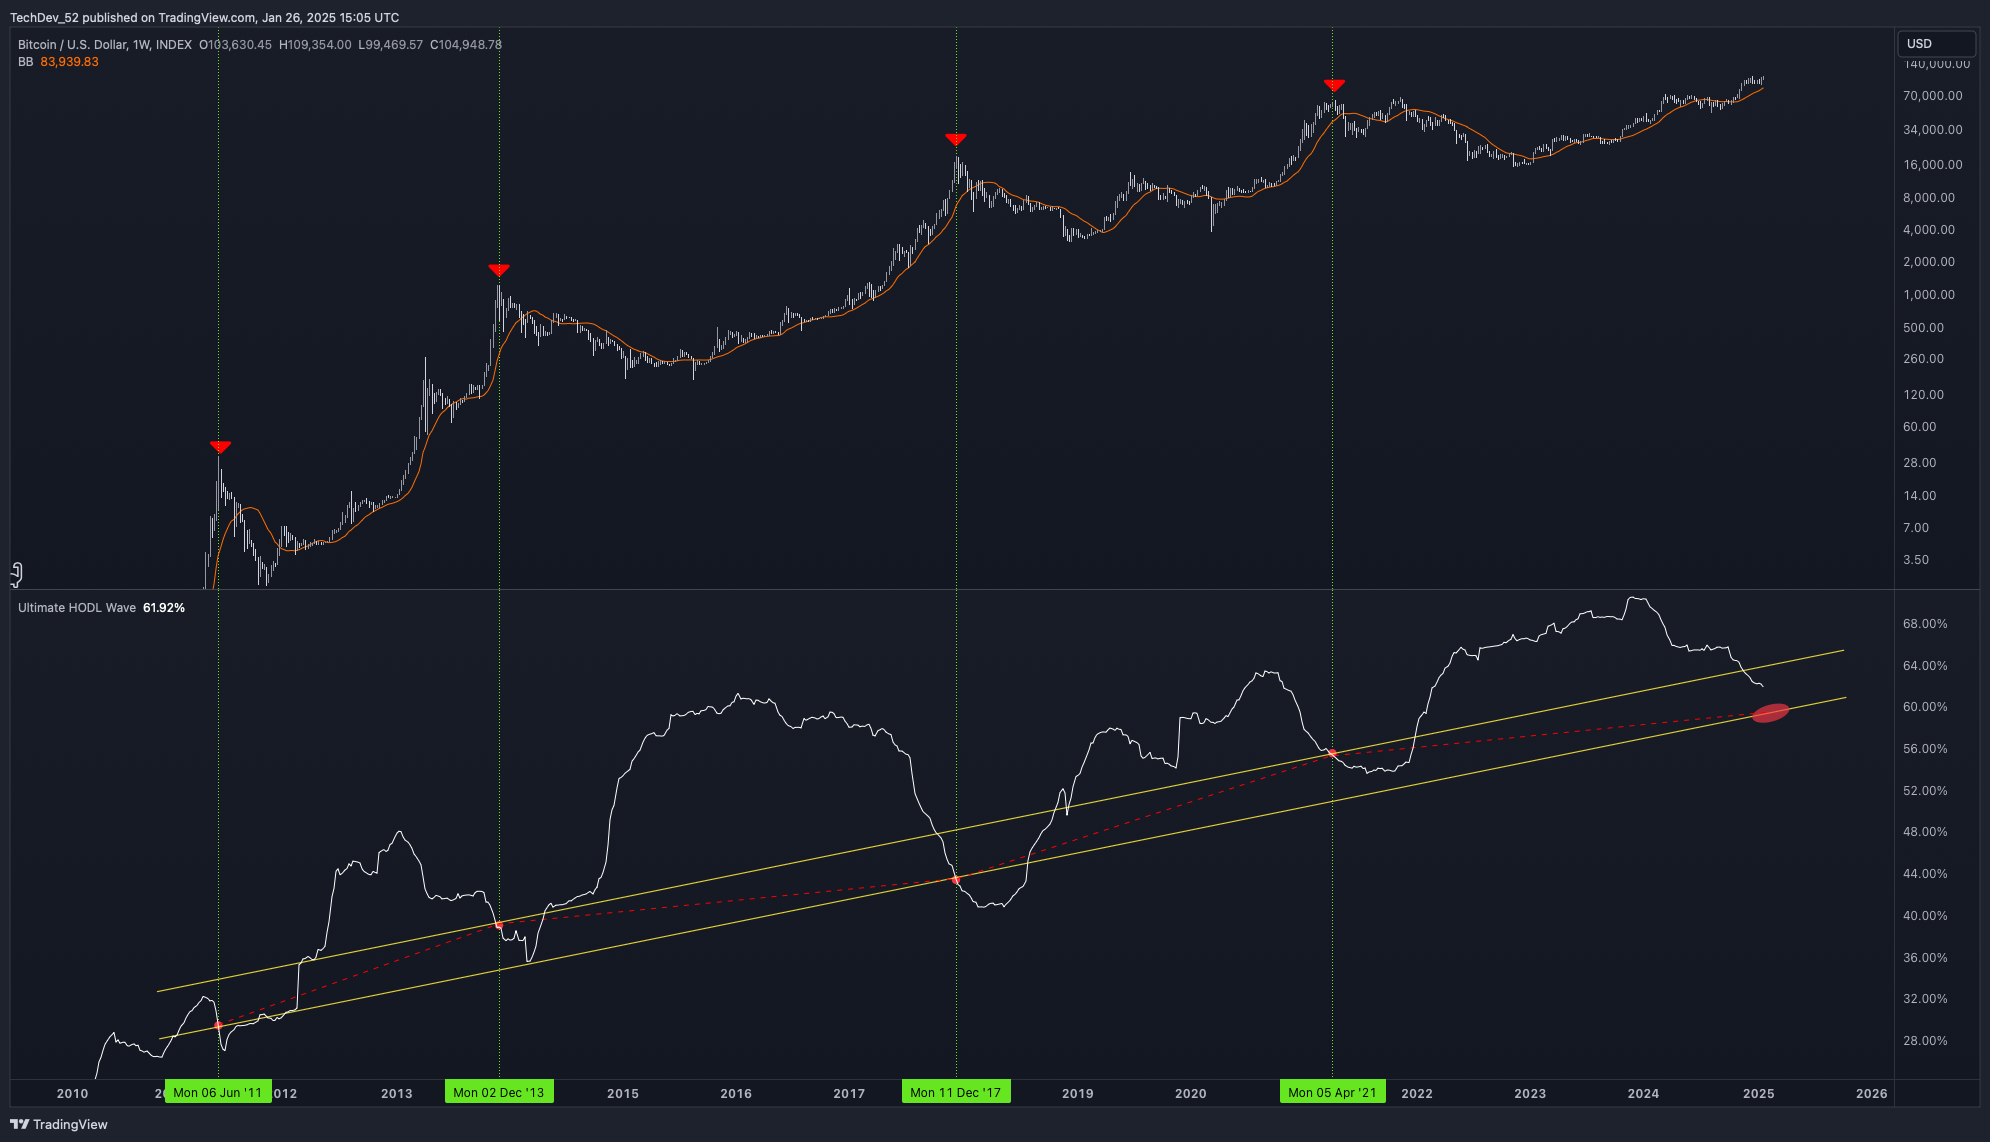
Task: Click the Mon 02 Dec '13 date button
Action: 498,1092
